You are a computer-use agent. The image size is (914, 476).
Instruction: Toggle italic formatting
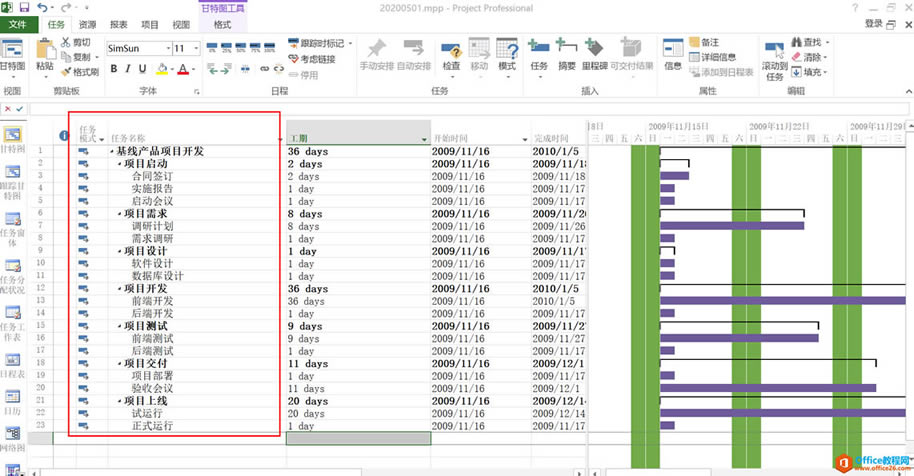[x=128, y=69]
